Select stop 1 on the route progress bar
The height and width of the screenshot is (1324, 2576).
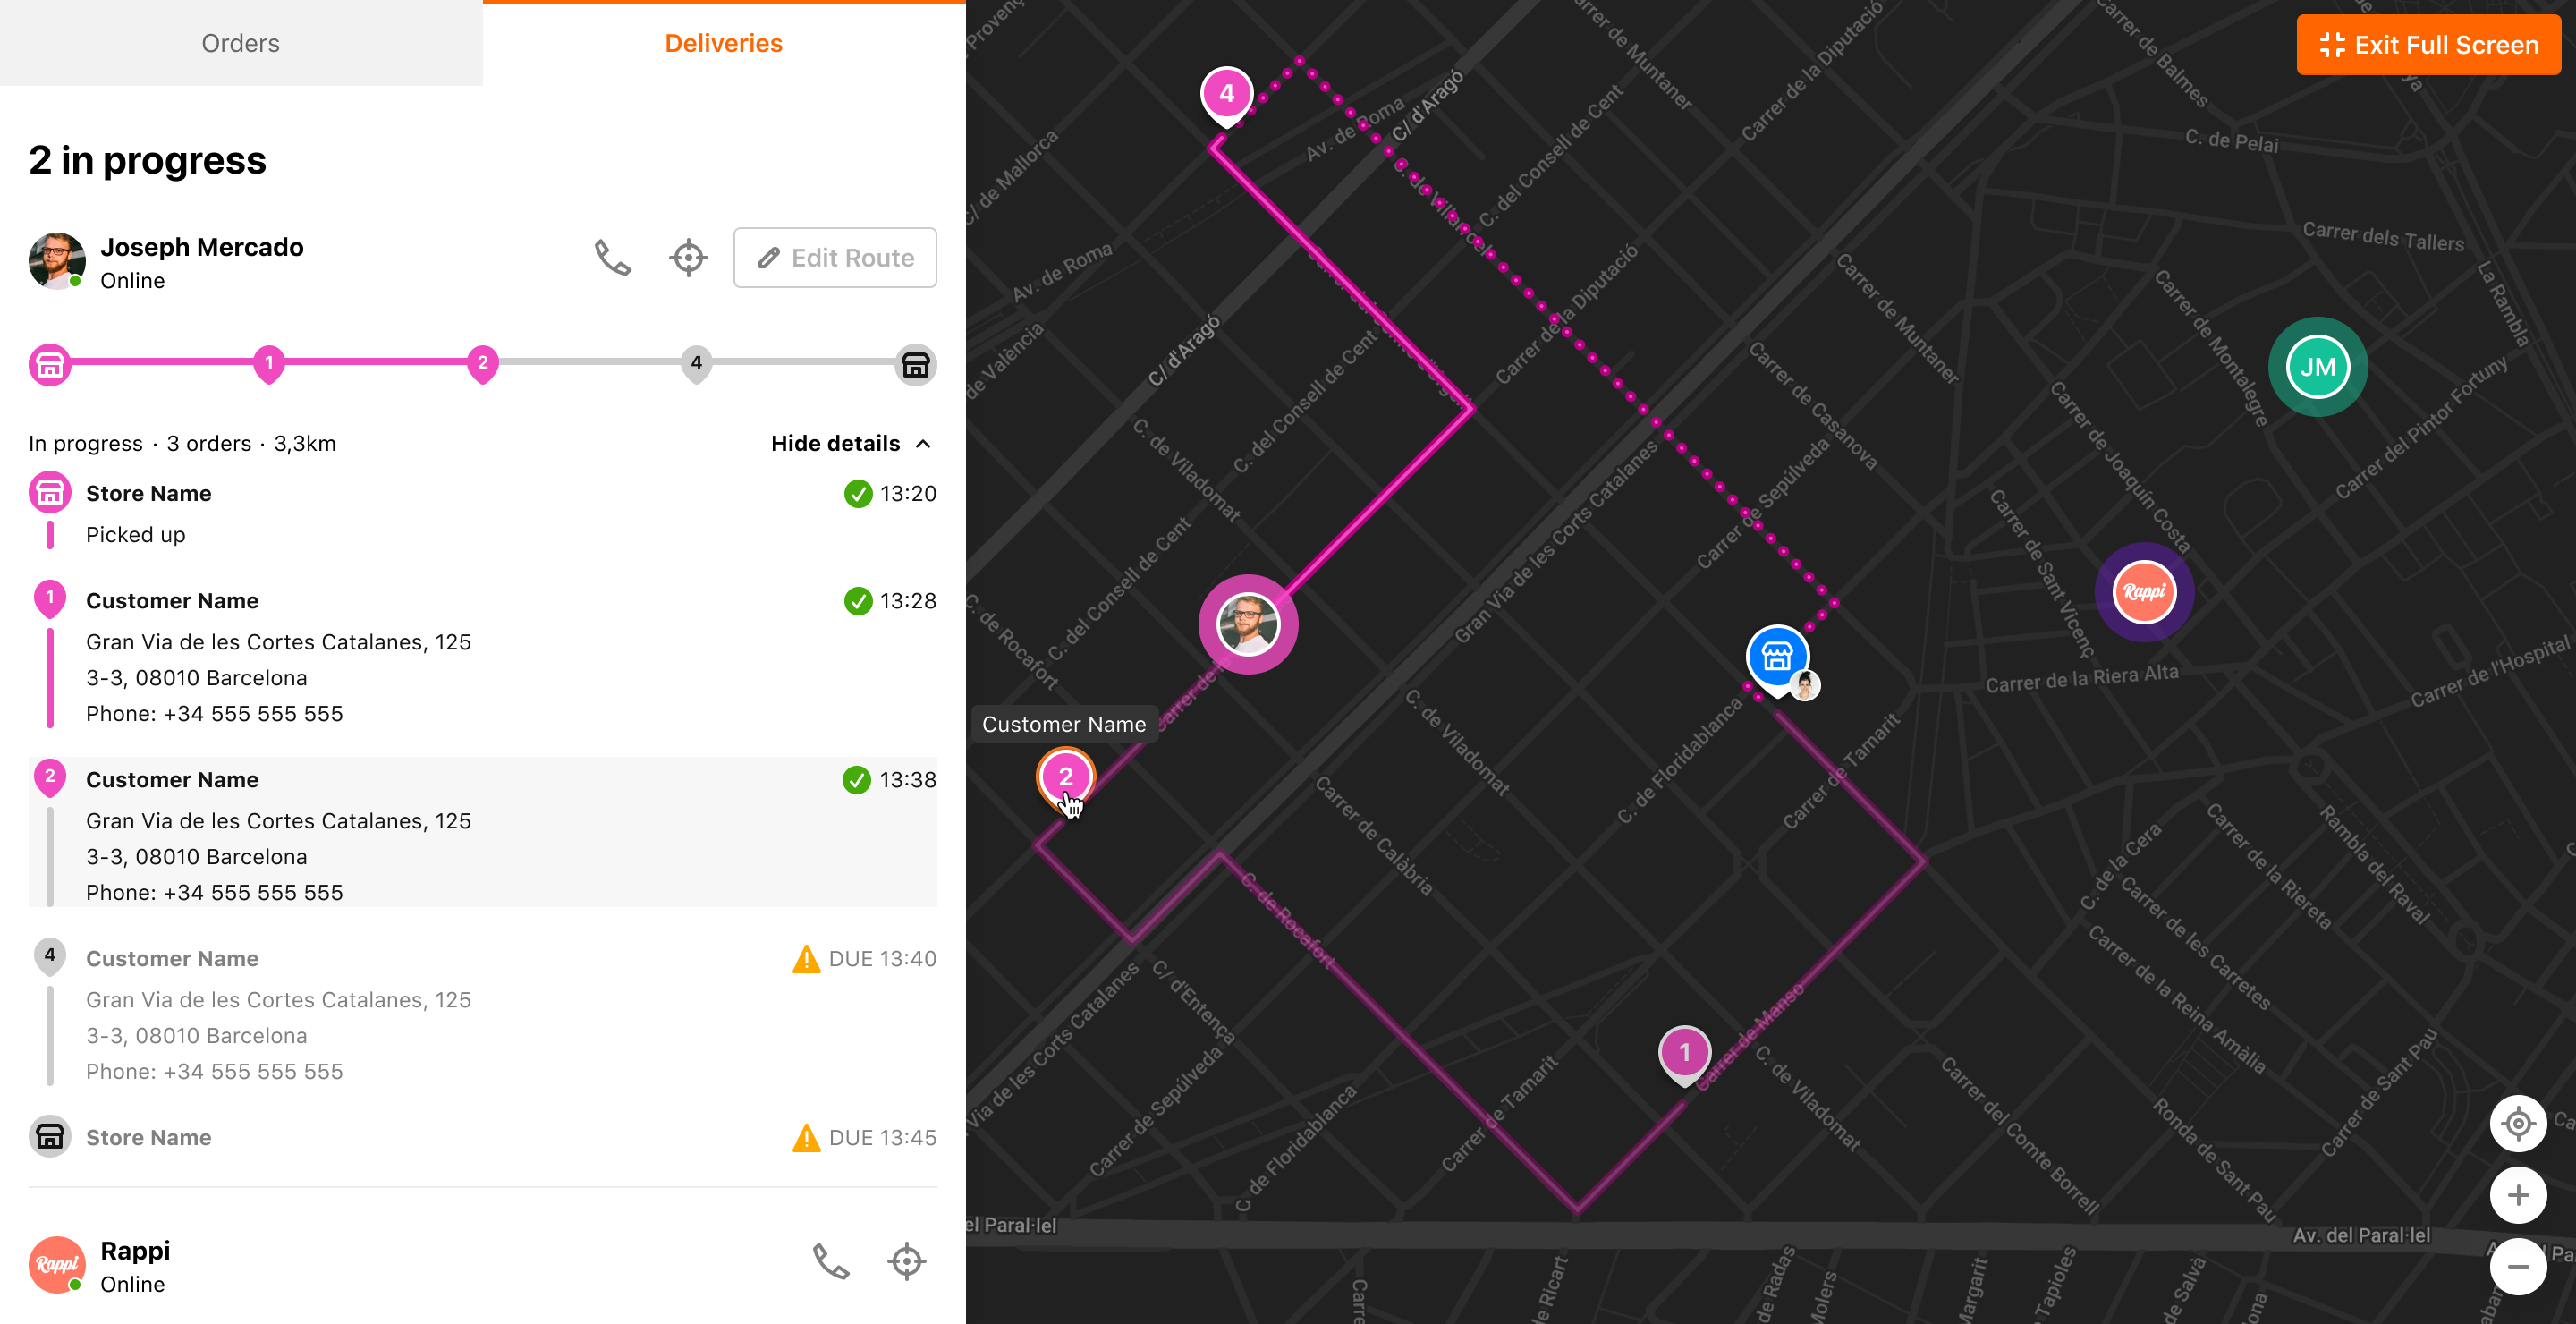coord(268,364)
